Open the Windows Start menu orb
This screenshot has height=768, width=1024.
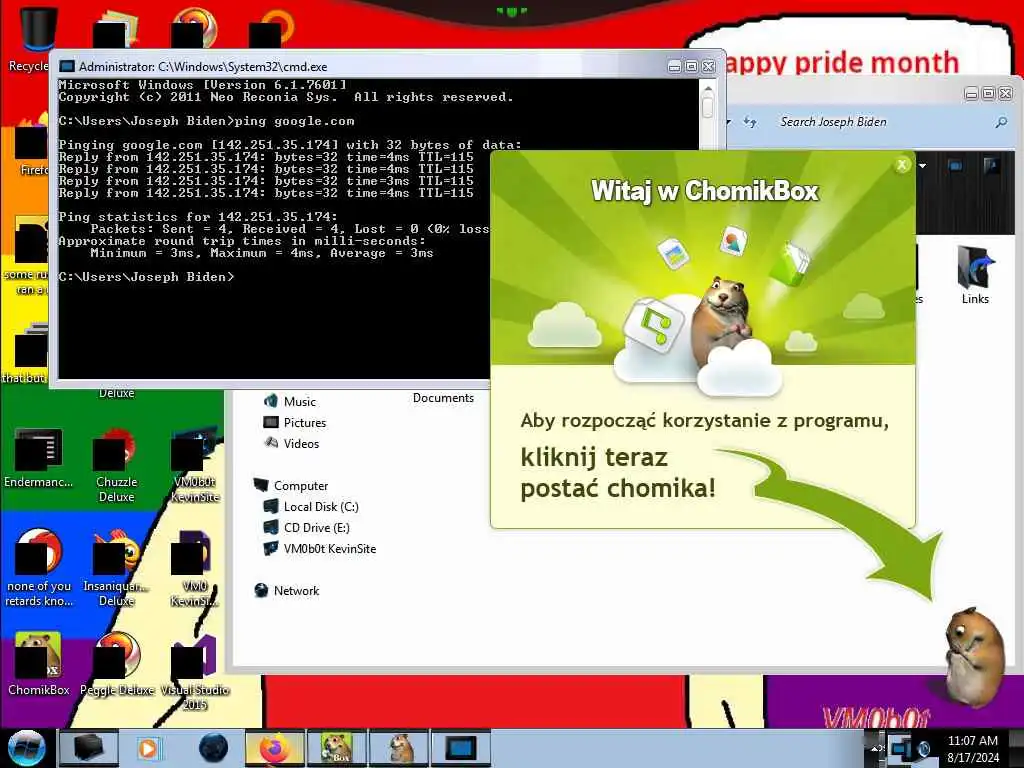click(x=26, y=748)
